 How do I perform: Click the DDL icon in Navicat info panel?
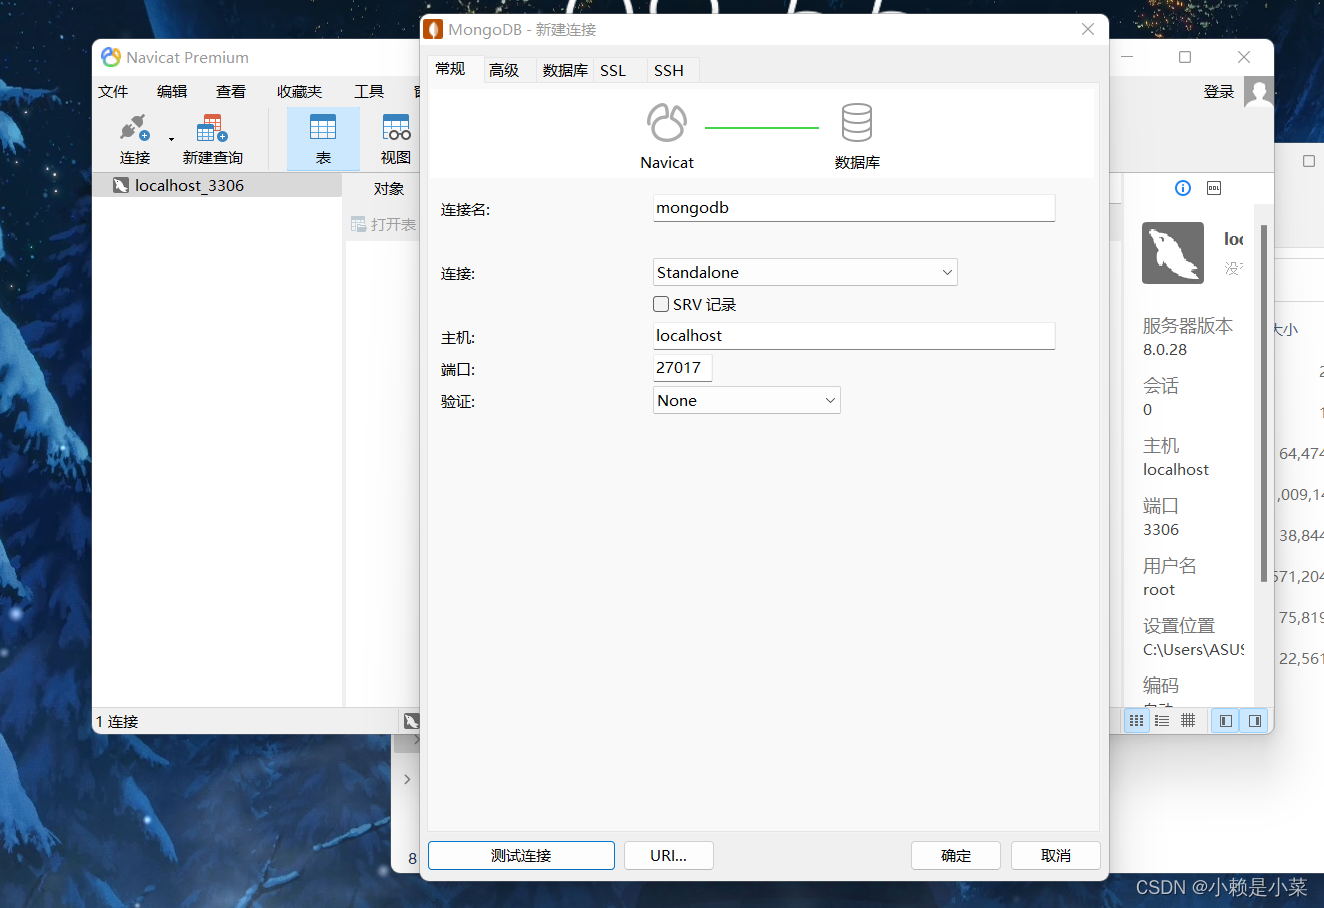[1214, 188]
